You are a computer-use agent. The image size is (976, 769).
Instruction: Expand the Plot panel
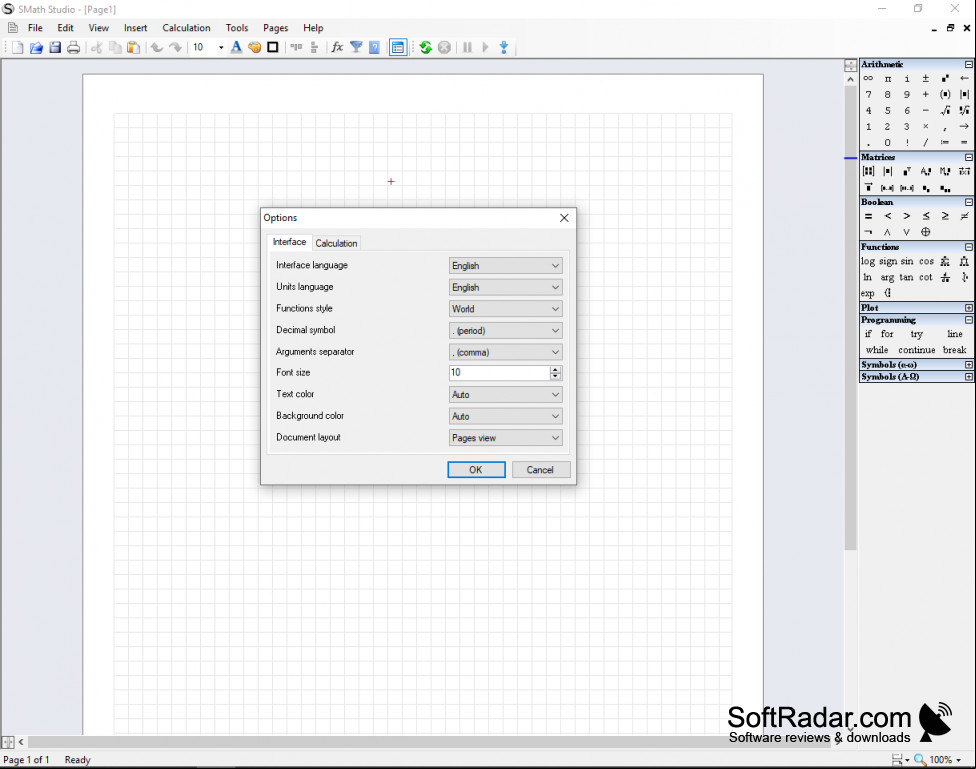coord(969,308)
